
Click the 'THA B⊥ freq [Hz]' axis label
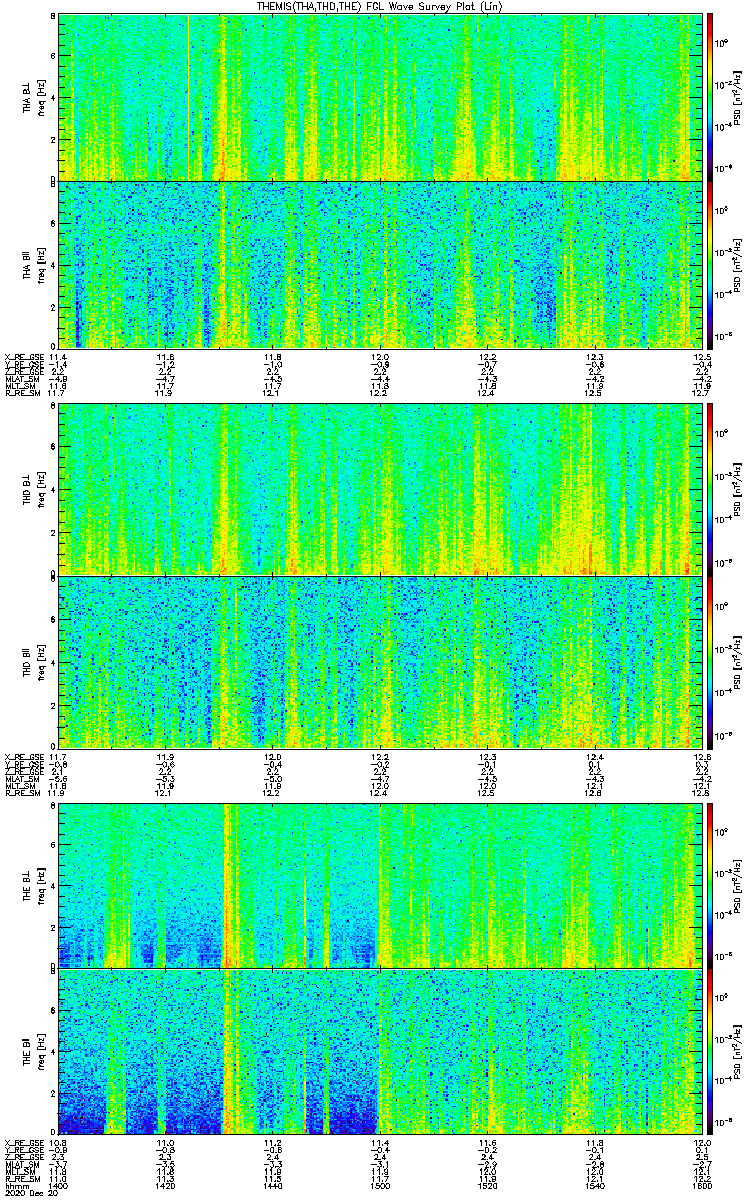[x=33, y=96]
